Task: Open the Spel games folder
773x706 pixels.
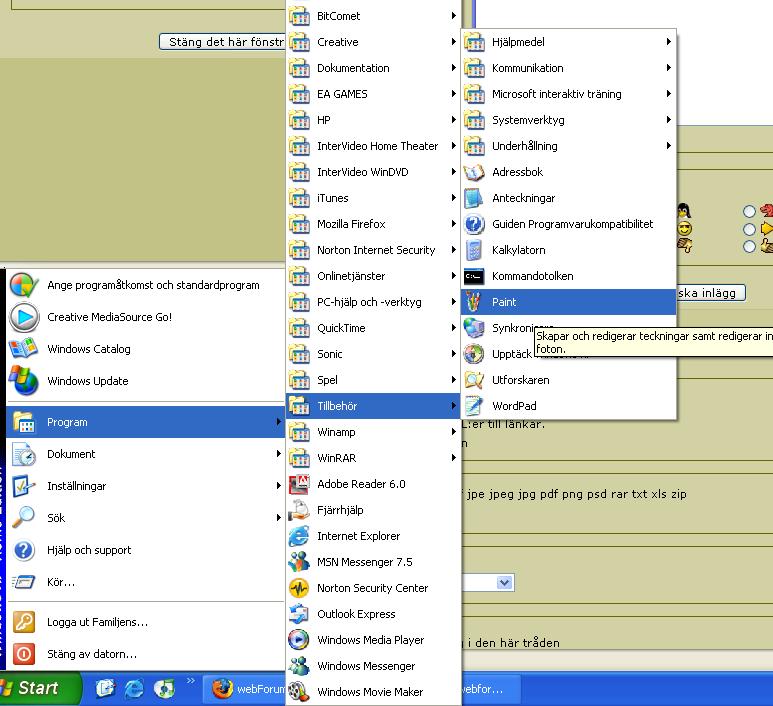Action: pos(373,380)
